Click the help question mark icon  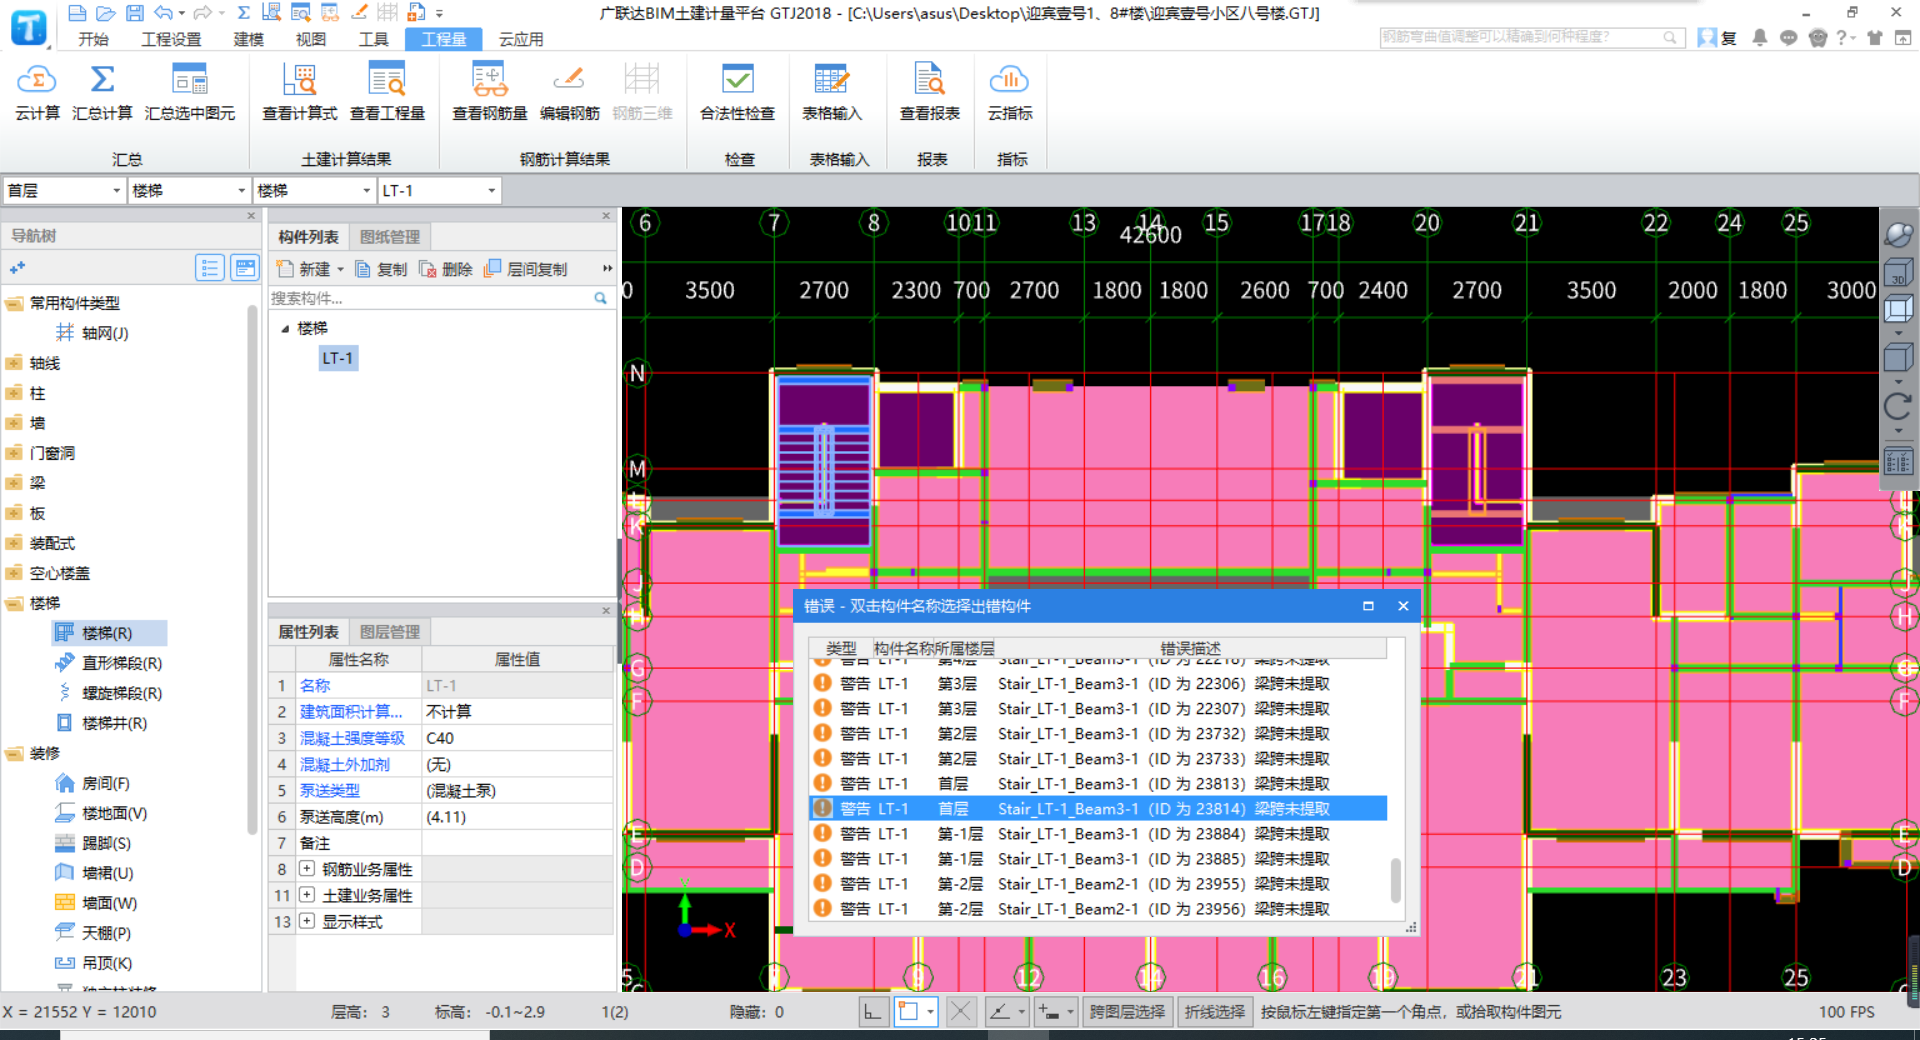[x=1841, y=37]
